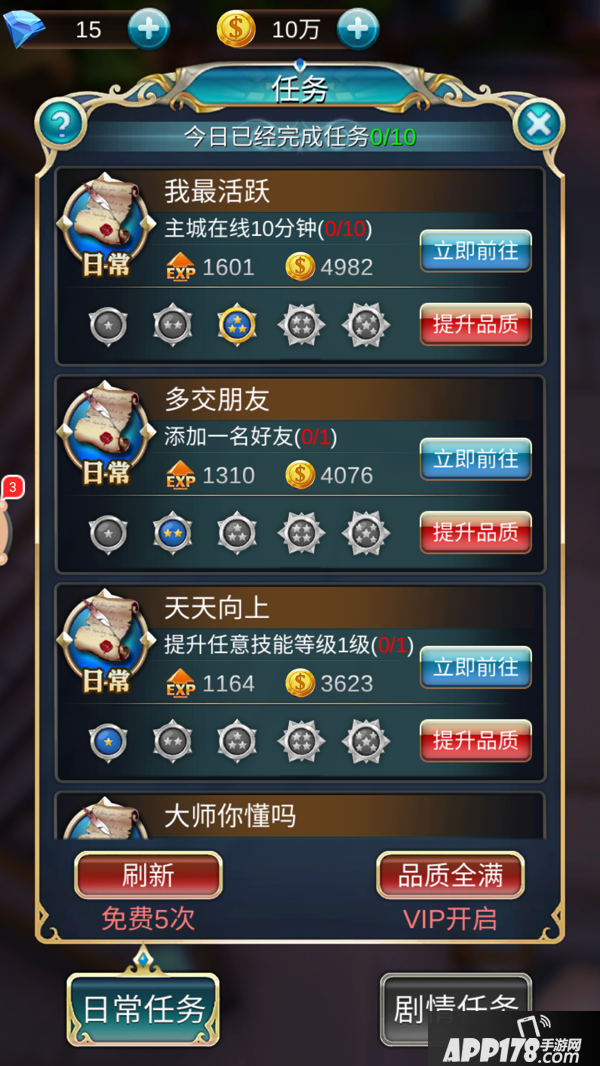Click the active one-star badge in 天天向上
The image size is (600, 1066).
108,741
